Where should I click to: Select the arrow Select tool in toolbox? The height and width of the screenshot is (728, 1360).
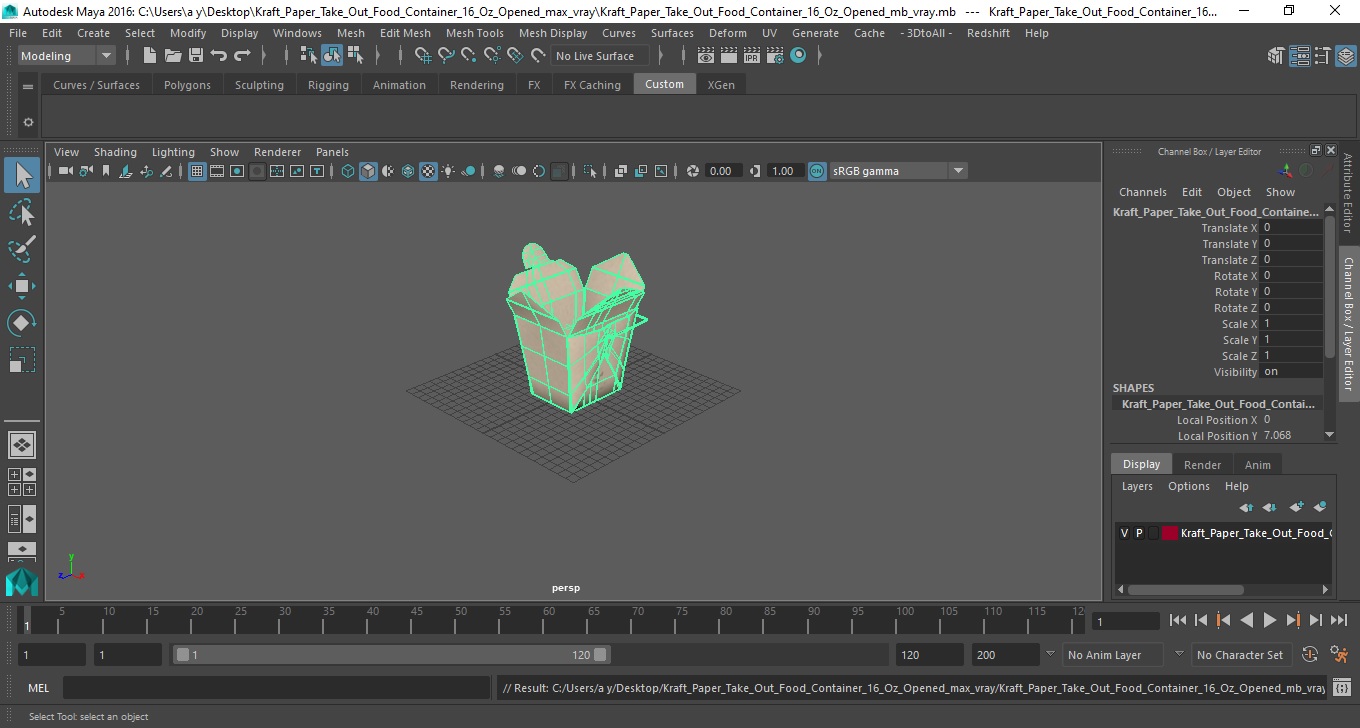tap(22, 175)
